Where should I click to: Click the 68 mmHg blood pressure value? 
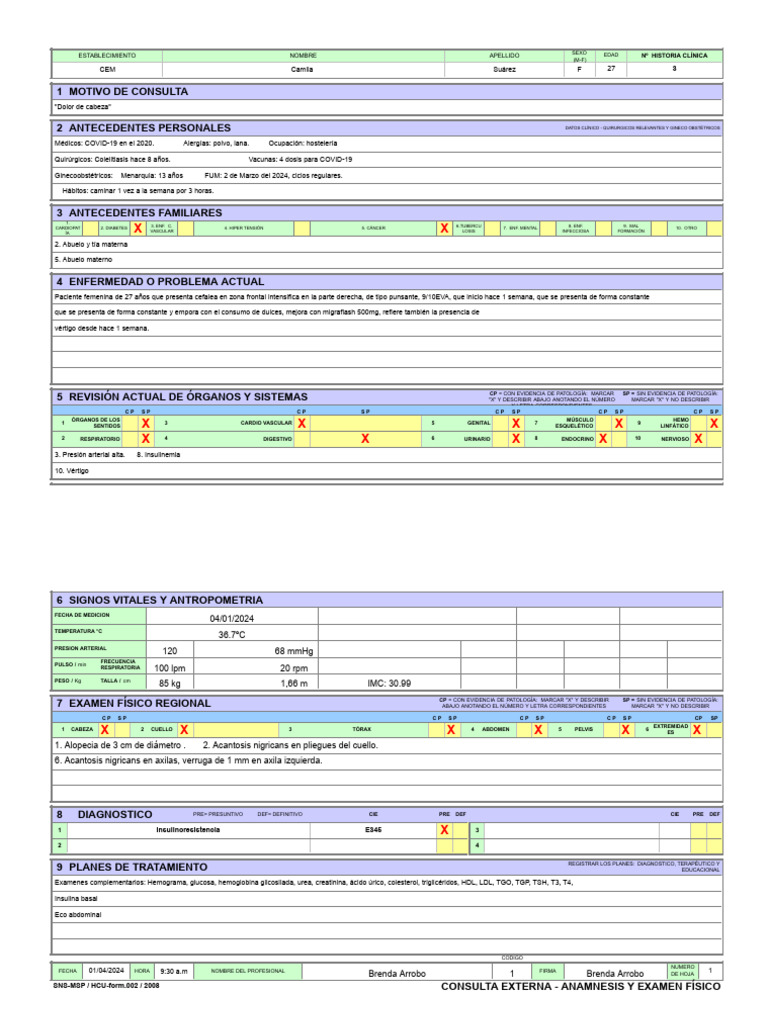point(294,651)
